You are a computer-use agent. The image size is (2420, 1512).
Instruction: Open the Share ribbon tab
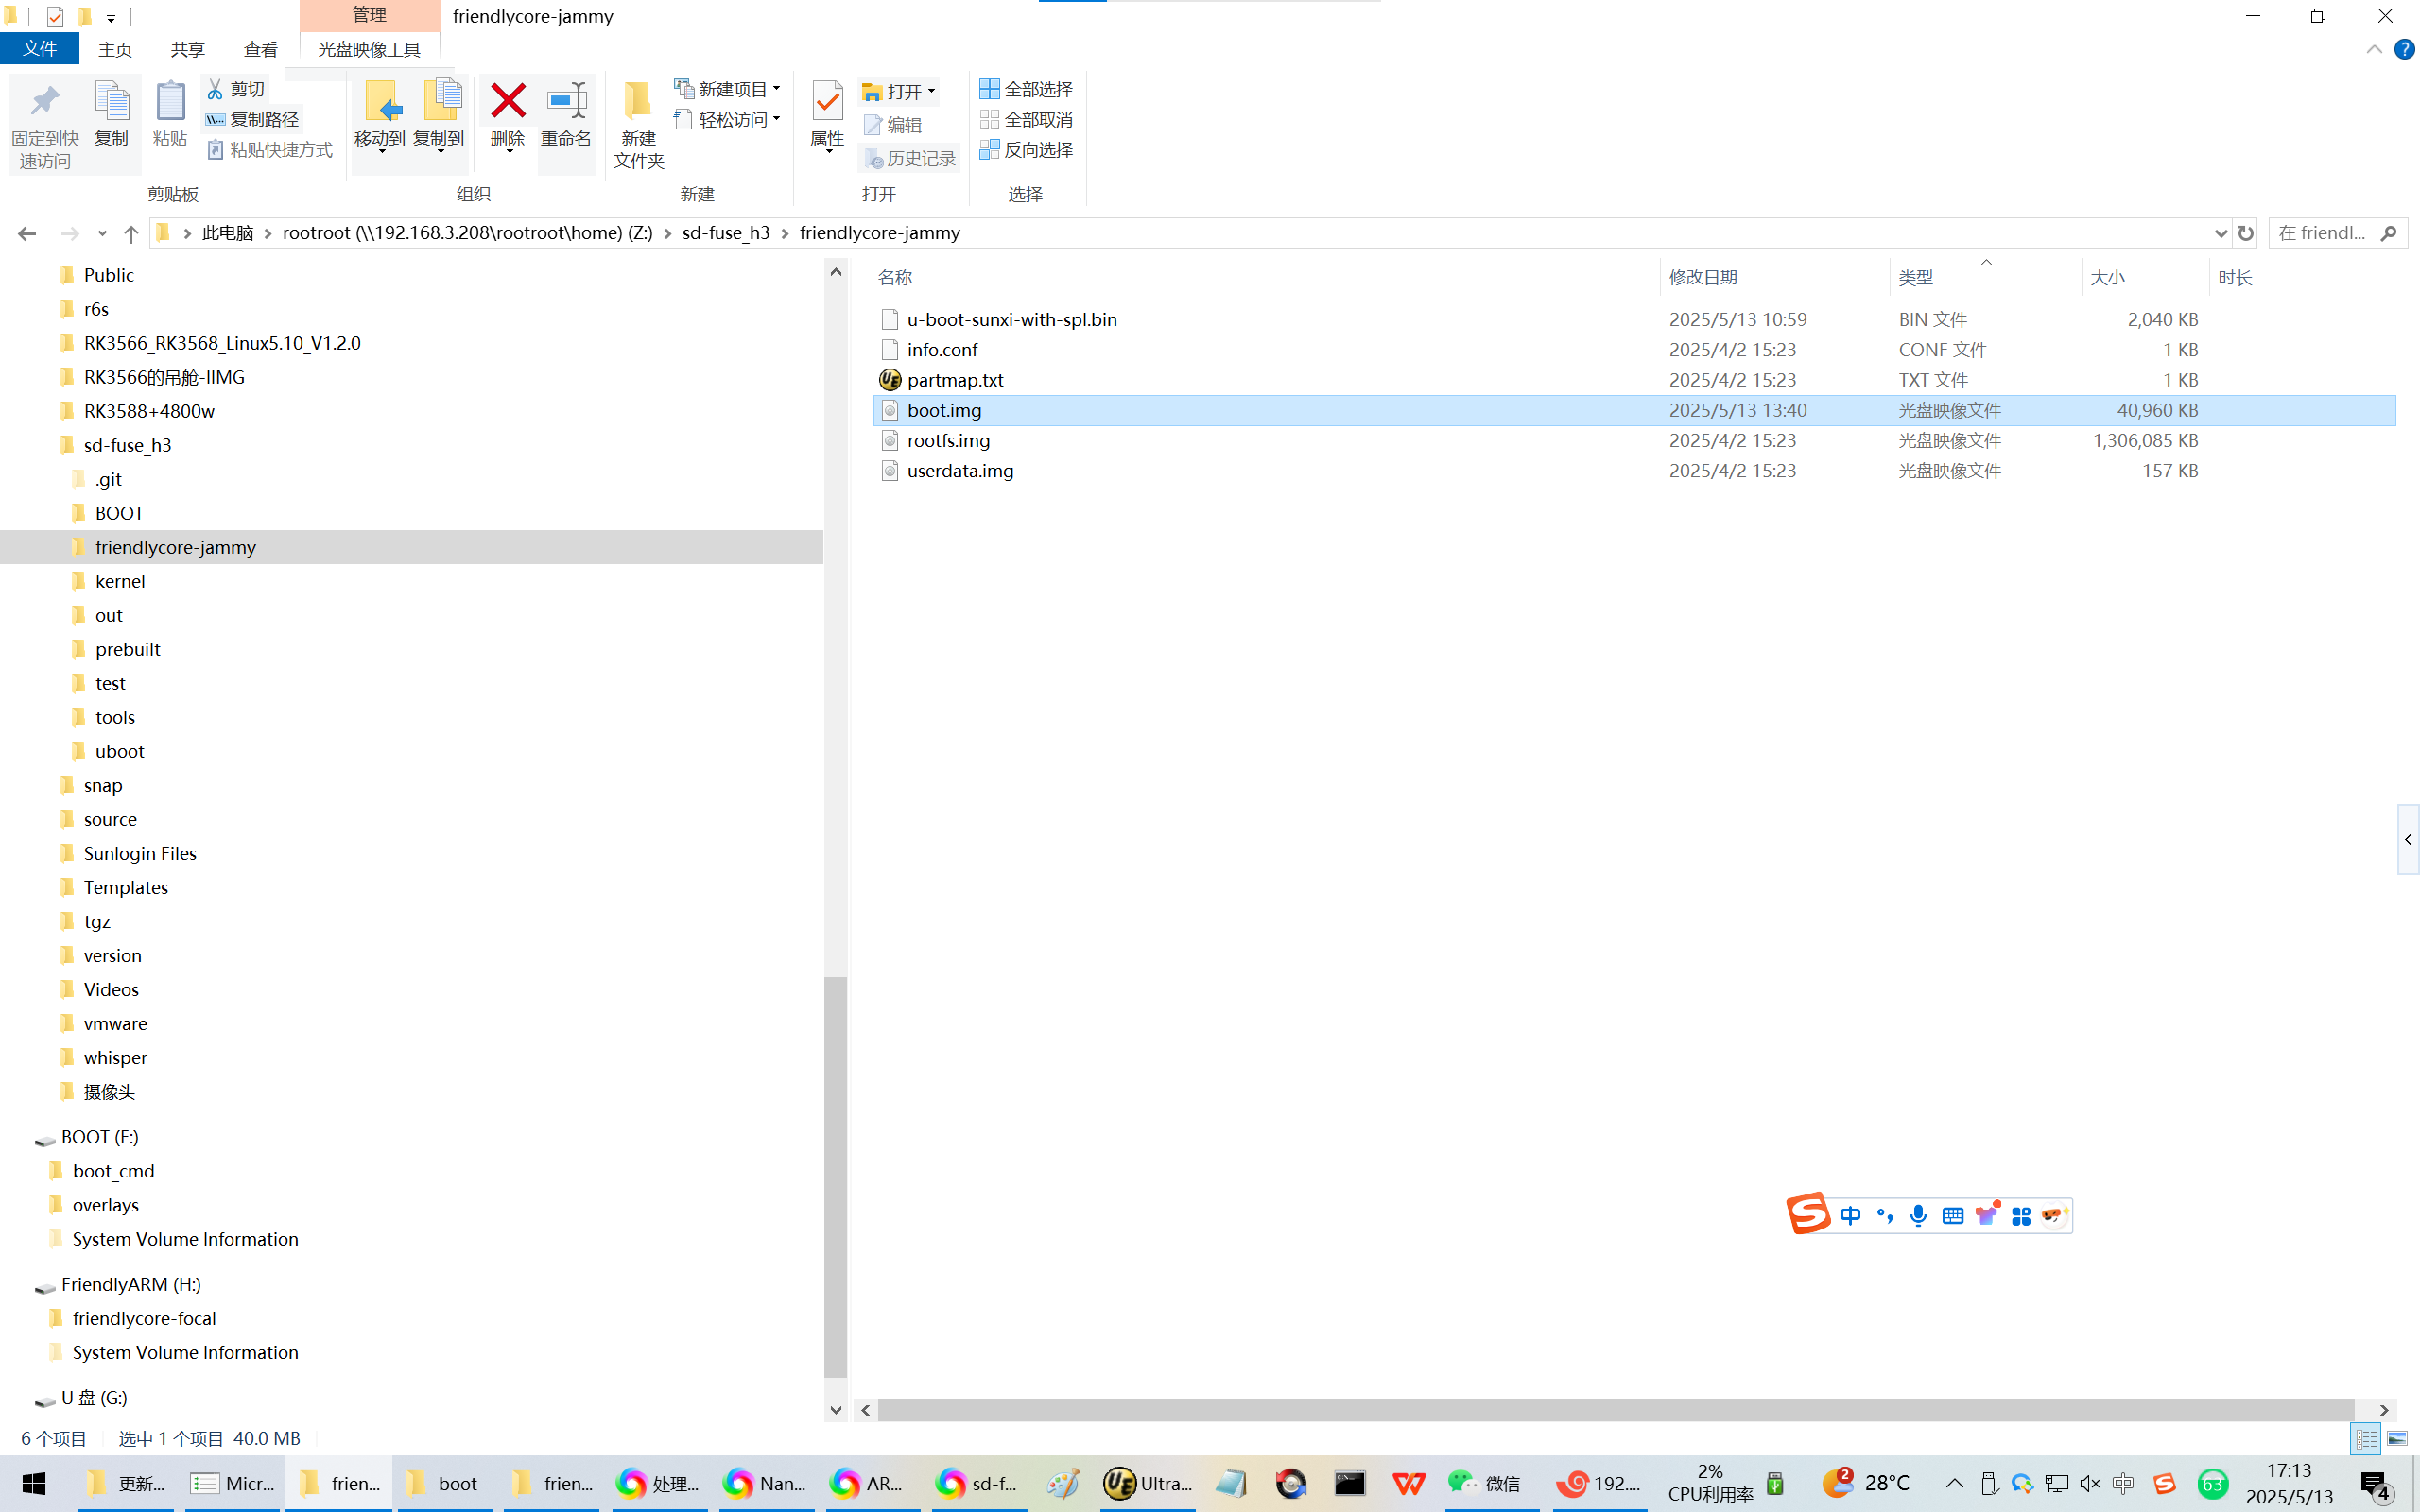[x=187, y=49]
